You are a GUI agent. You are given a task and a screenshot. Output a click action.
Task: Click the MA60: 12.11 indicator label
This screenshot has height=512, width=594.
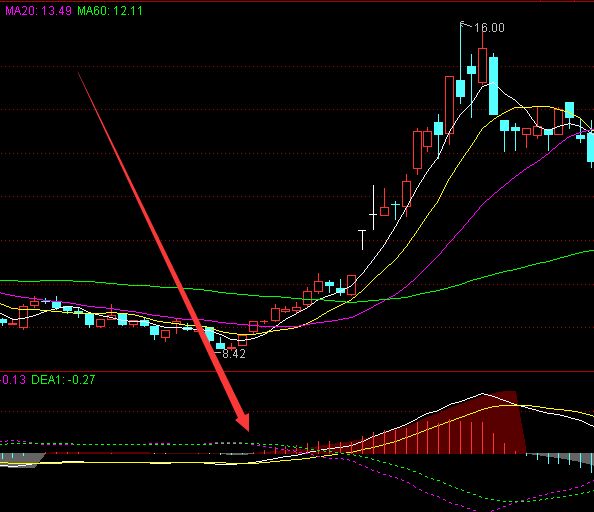tap(110, 11)
